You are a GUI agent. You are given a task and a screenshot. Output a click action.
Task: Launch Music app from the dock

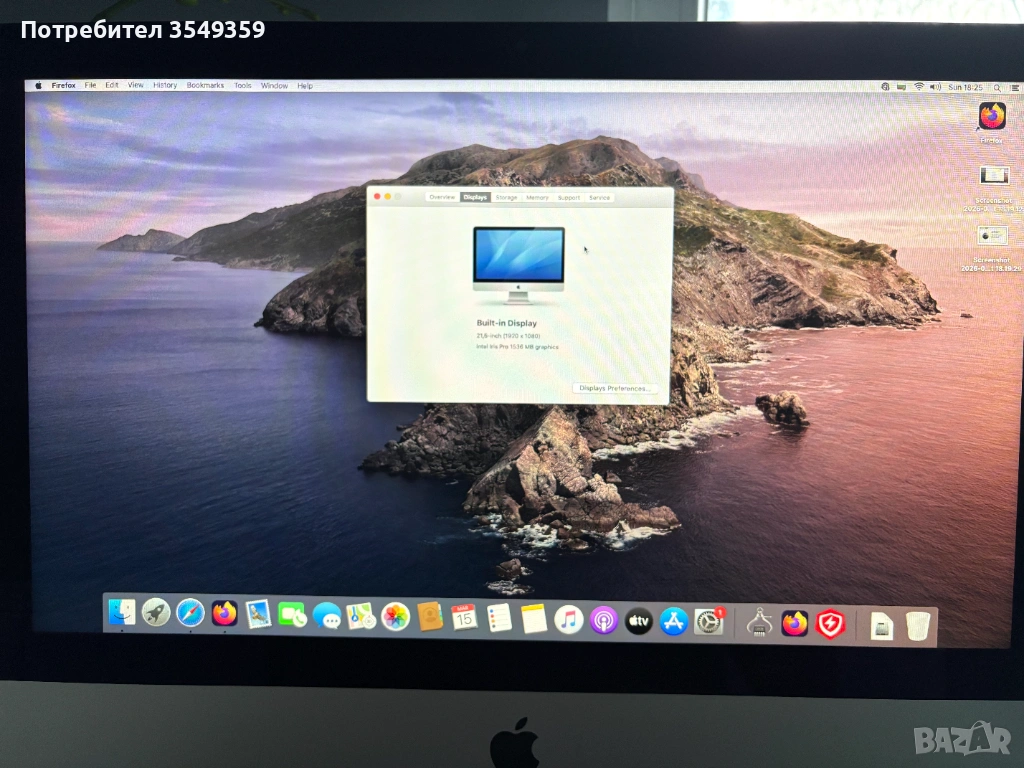[568, 619]
